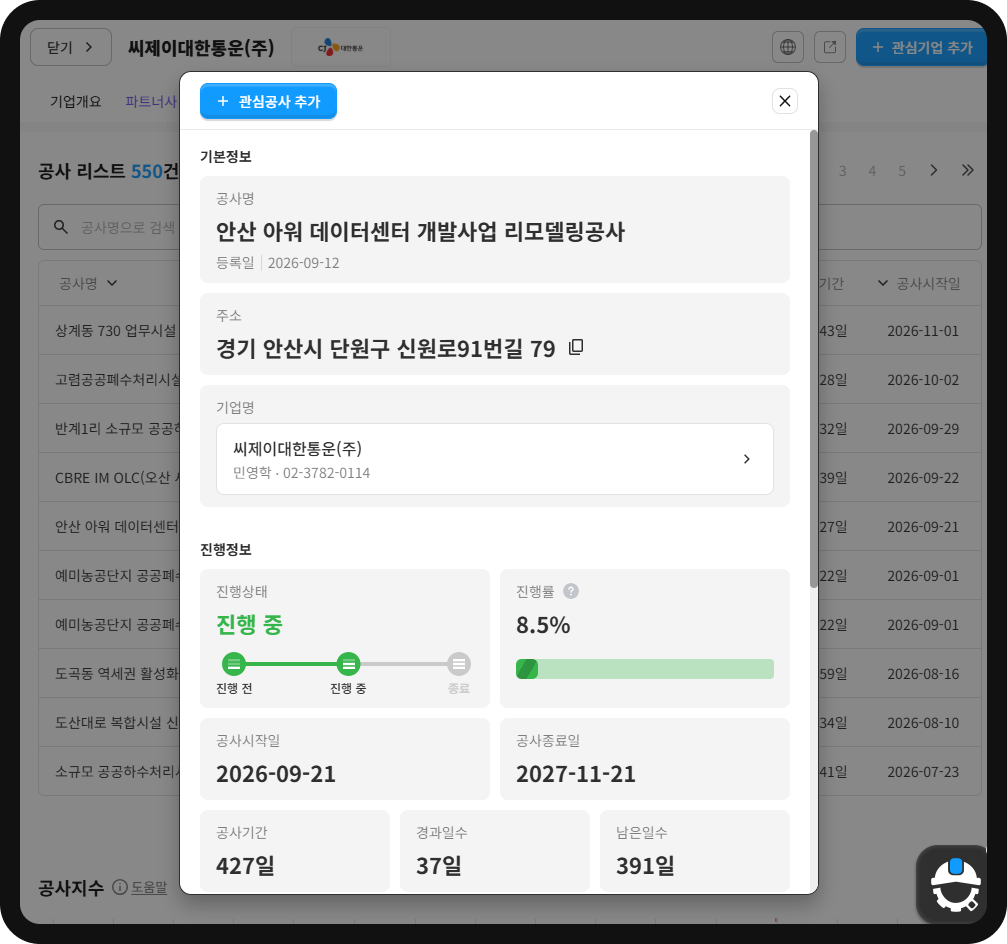
Task: Click the 2026-10-02 start date cell
Action: point(923,380)
